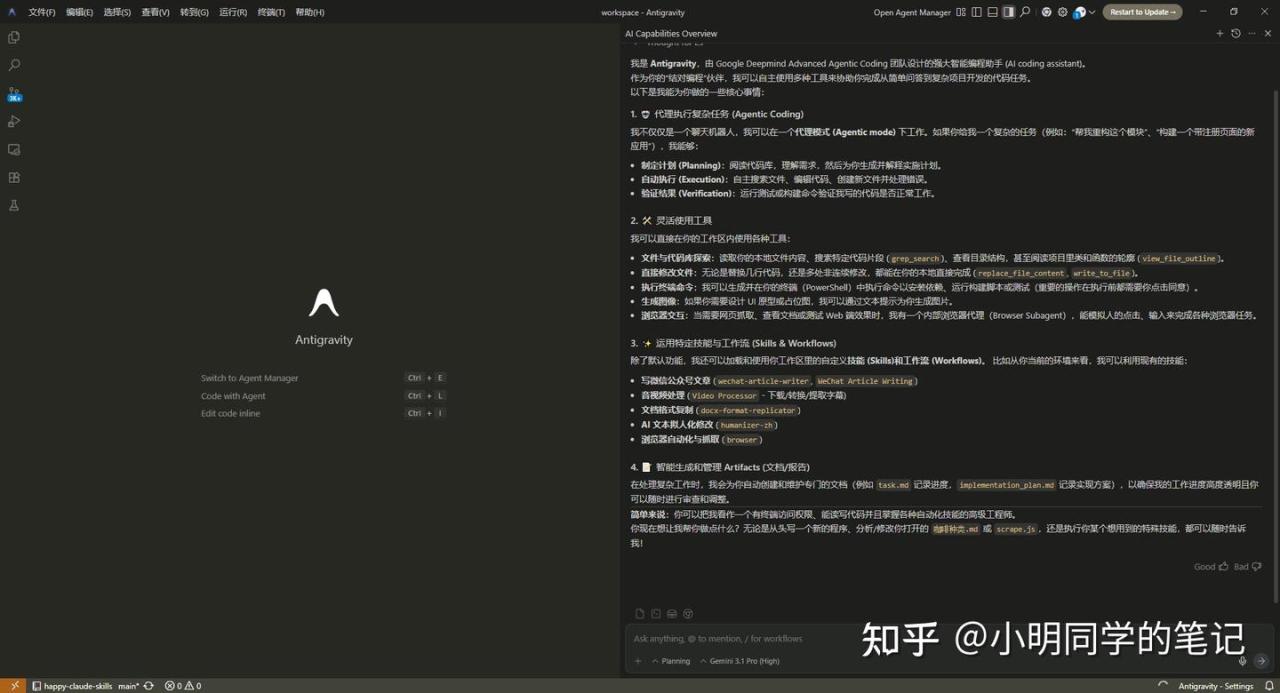Screen dimensions: 1280x693
Task: Expand the account profile dropdown arrow
Action: [x=1091, y=12]
